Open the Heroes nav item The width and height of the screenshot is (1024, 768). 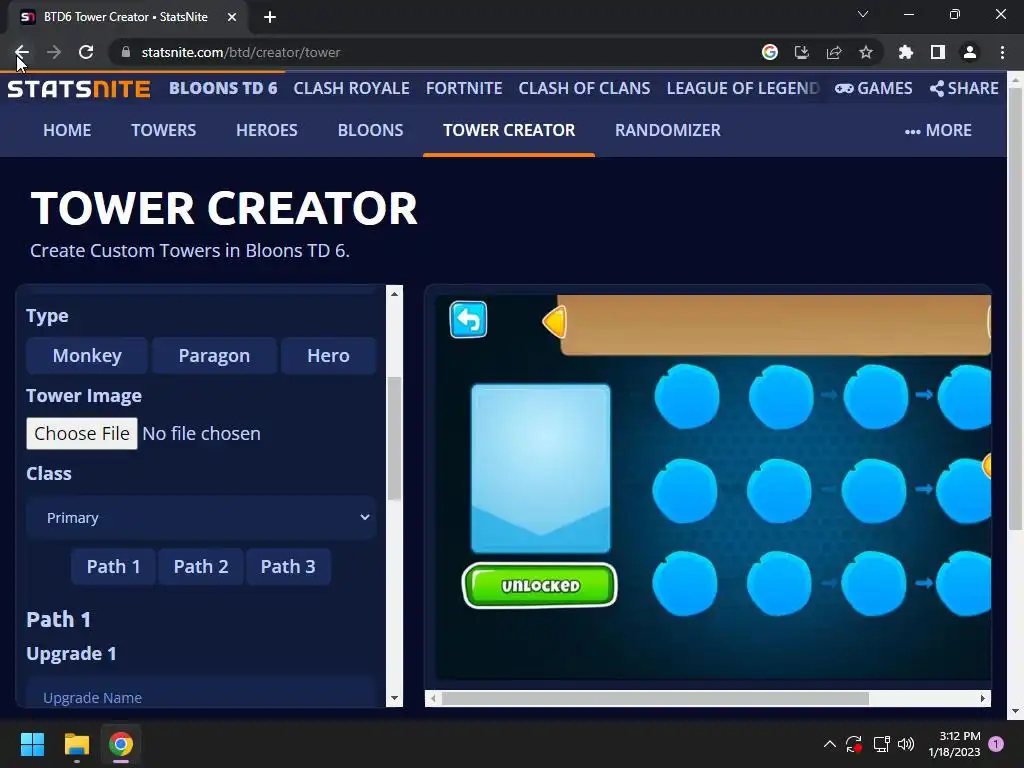[x=266, y=130]
